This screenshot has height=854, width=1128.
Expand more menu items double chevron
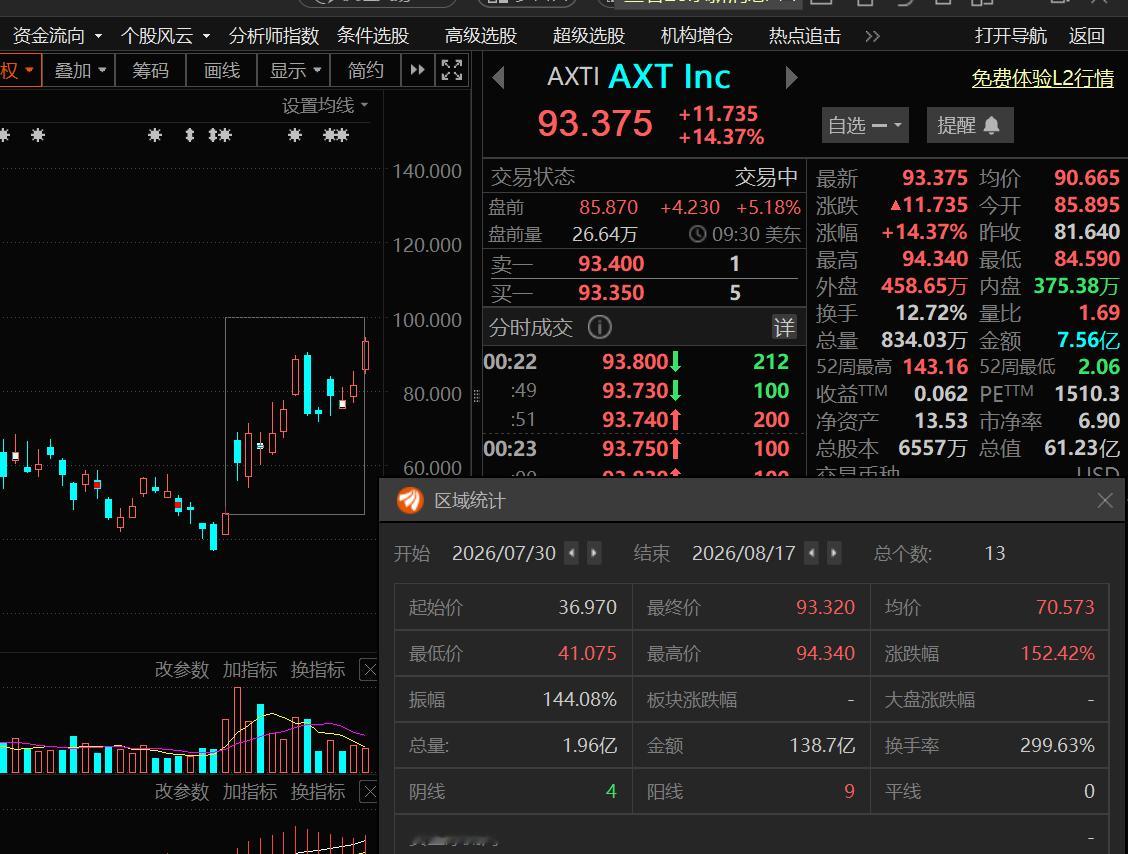coord(872,36)
